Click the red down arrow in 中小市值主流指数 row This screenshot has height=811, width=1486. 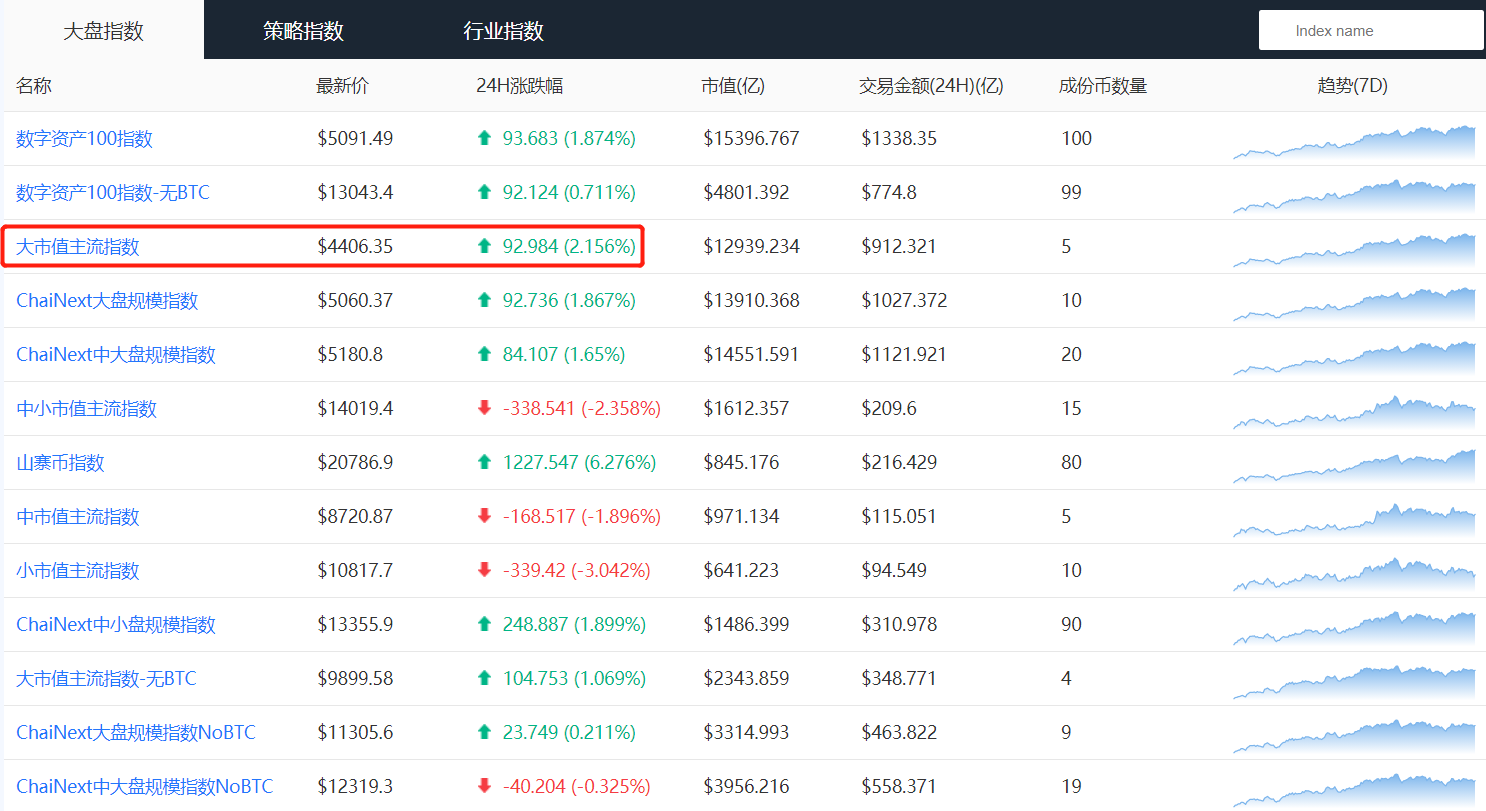pos(485,408)
